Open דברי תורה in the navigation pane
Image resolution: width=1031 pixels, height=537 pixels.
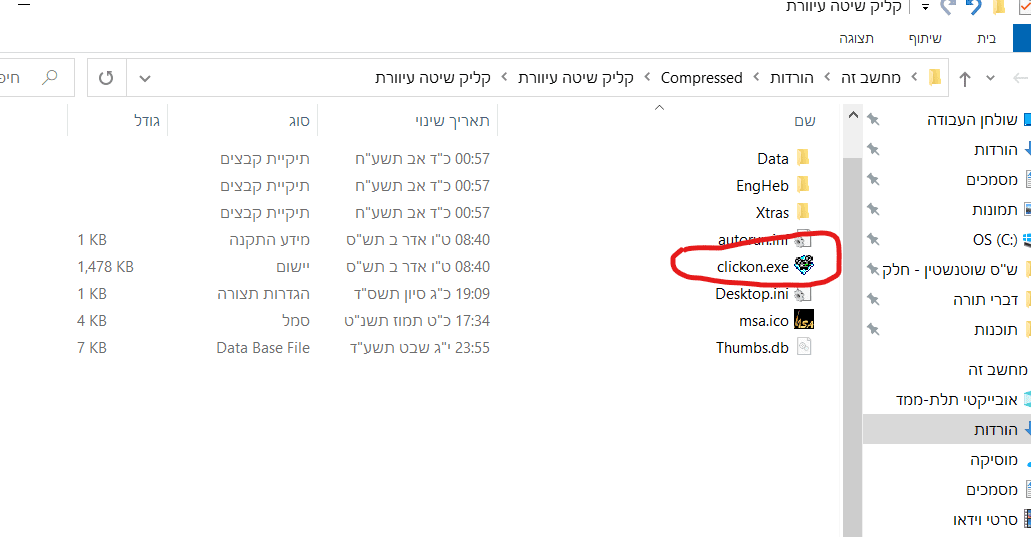click(x=985, y=300)
